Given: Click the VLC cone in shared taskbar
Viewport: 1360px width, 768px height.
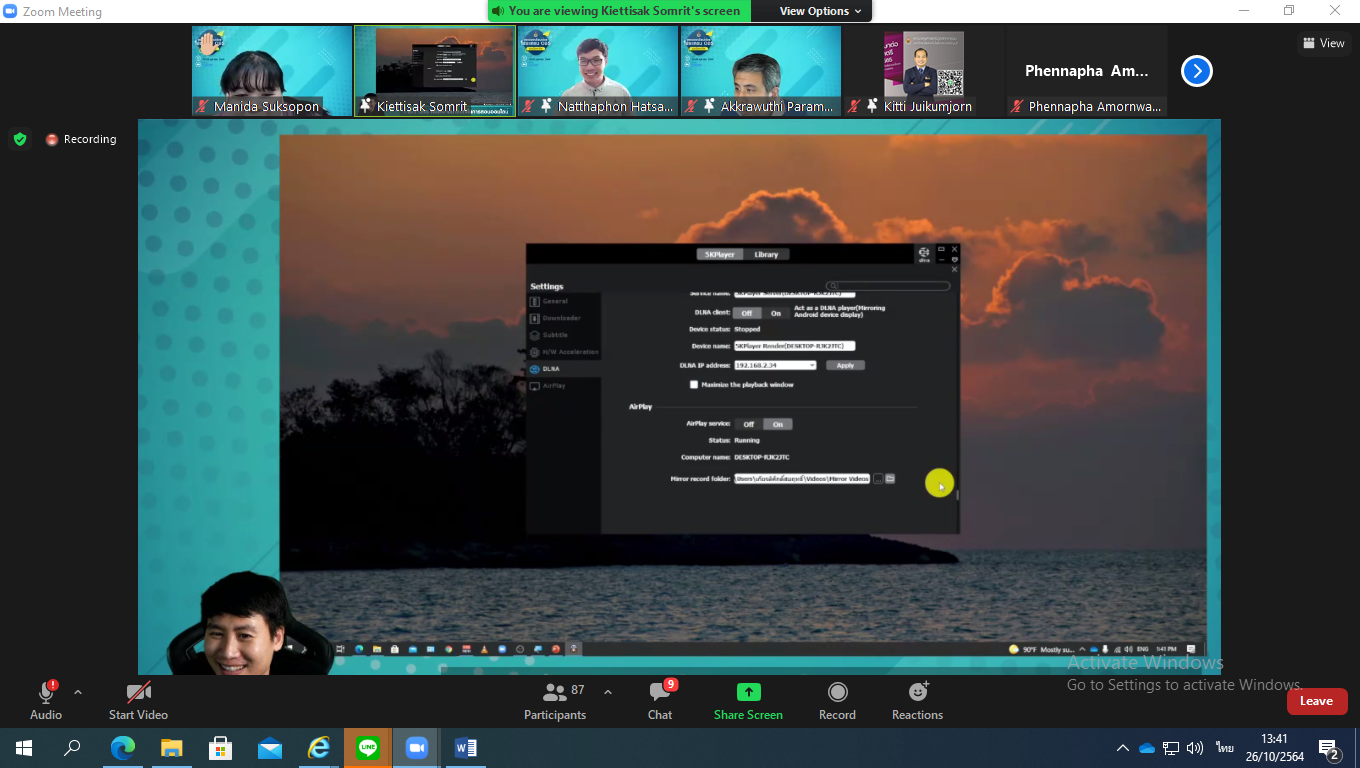Looking at the screenshot, I should click(x=485, y=649).
